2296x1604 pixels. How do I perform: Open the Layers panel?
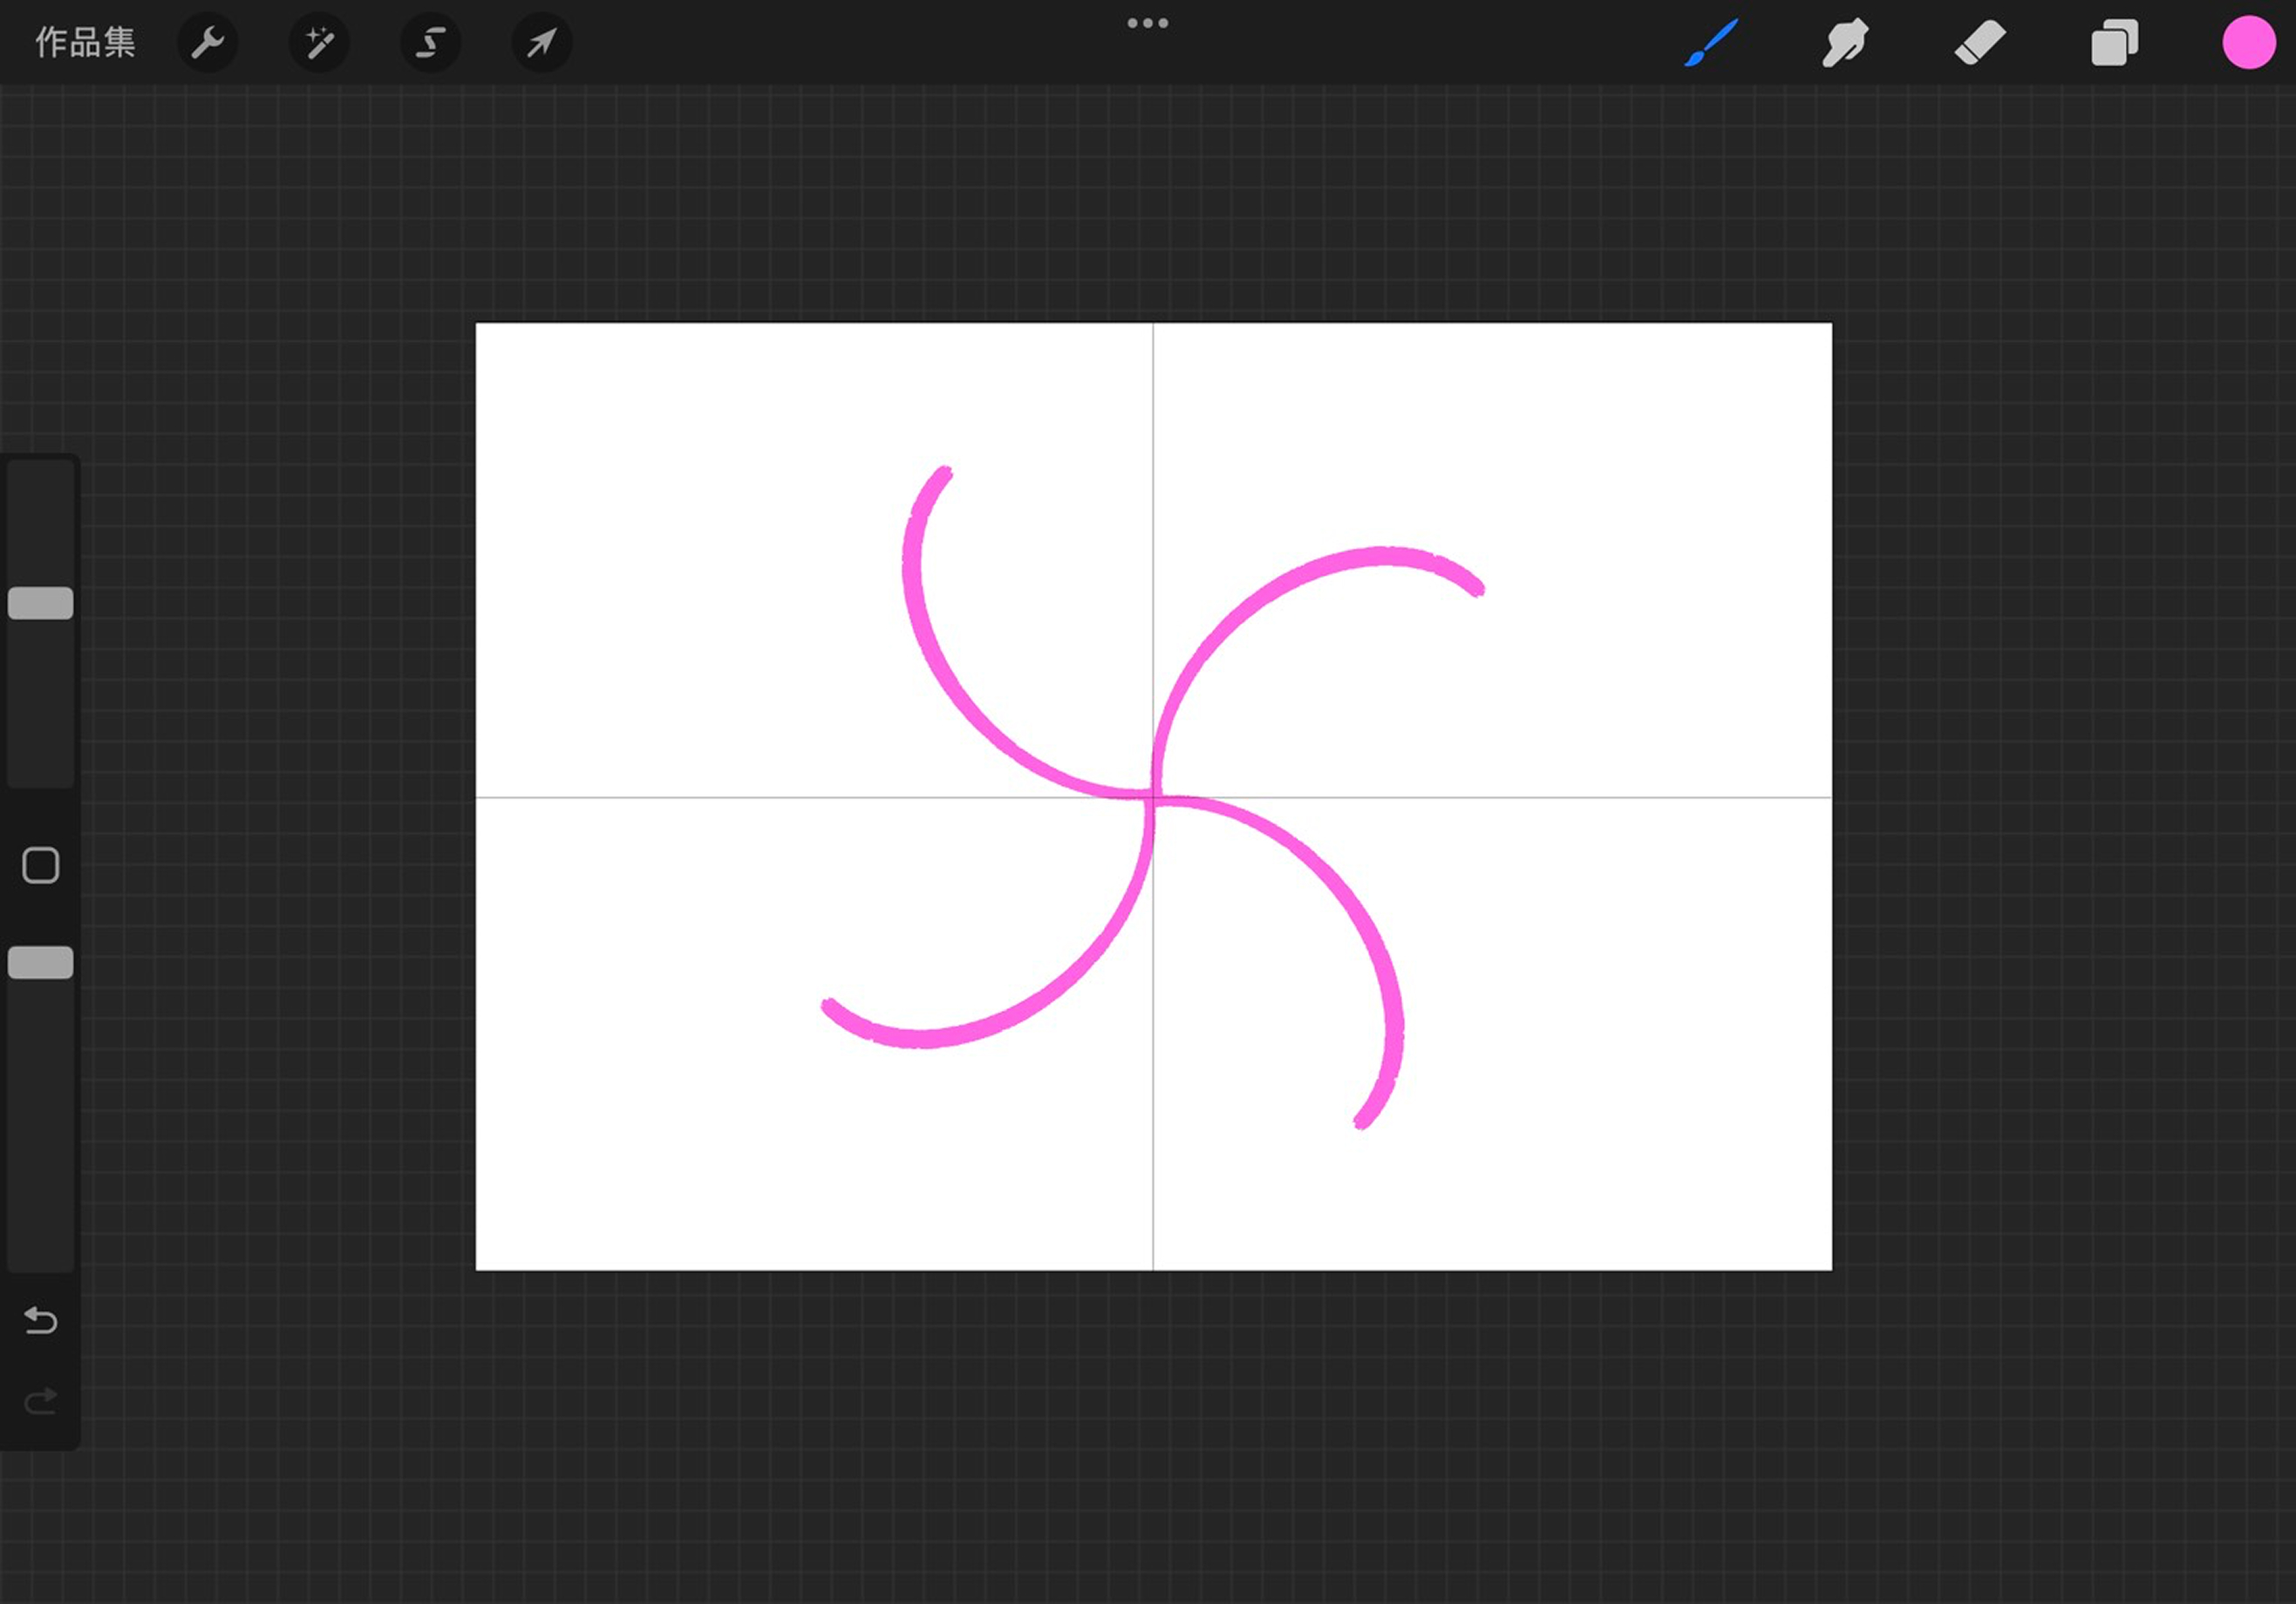(2114, 43)
